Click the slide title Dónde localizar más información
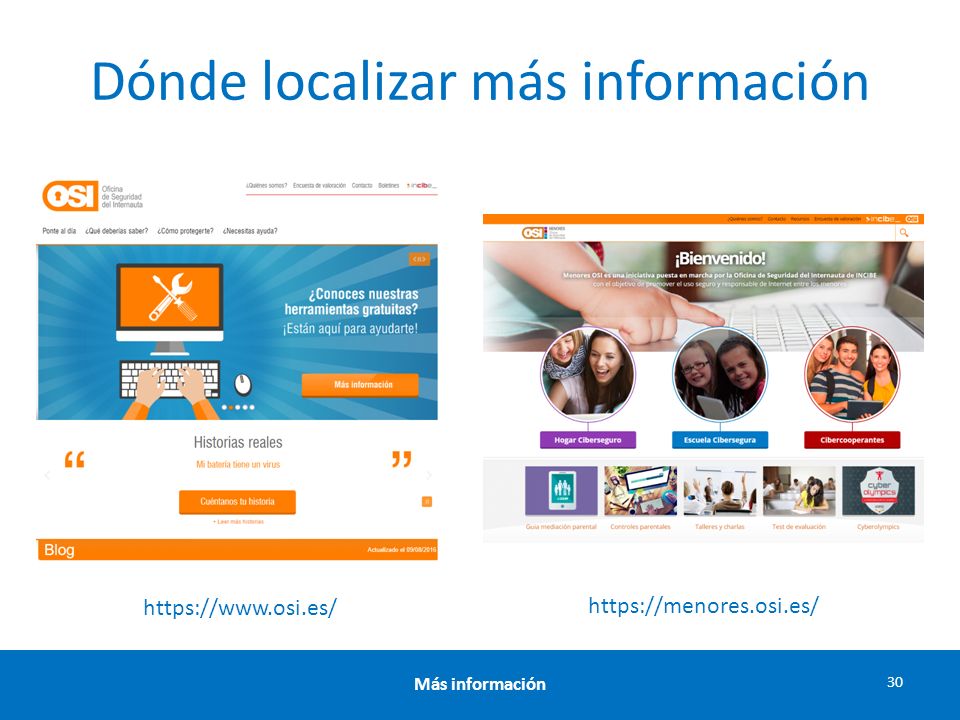This screenshot has height=720, width=960. 480,81
